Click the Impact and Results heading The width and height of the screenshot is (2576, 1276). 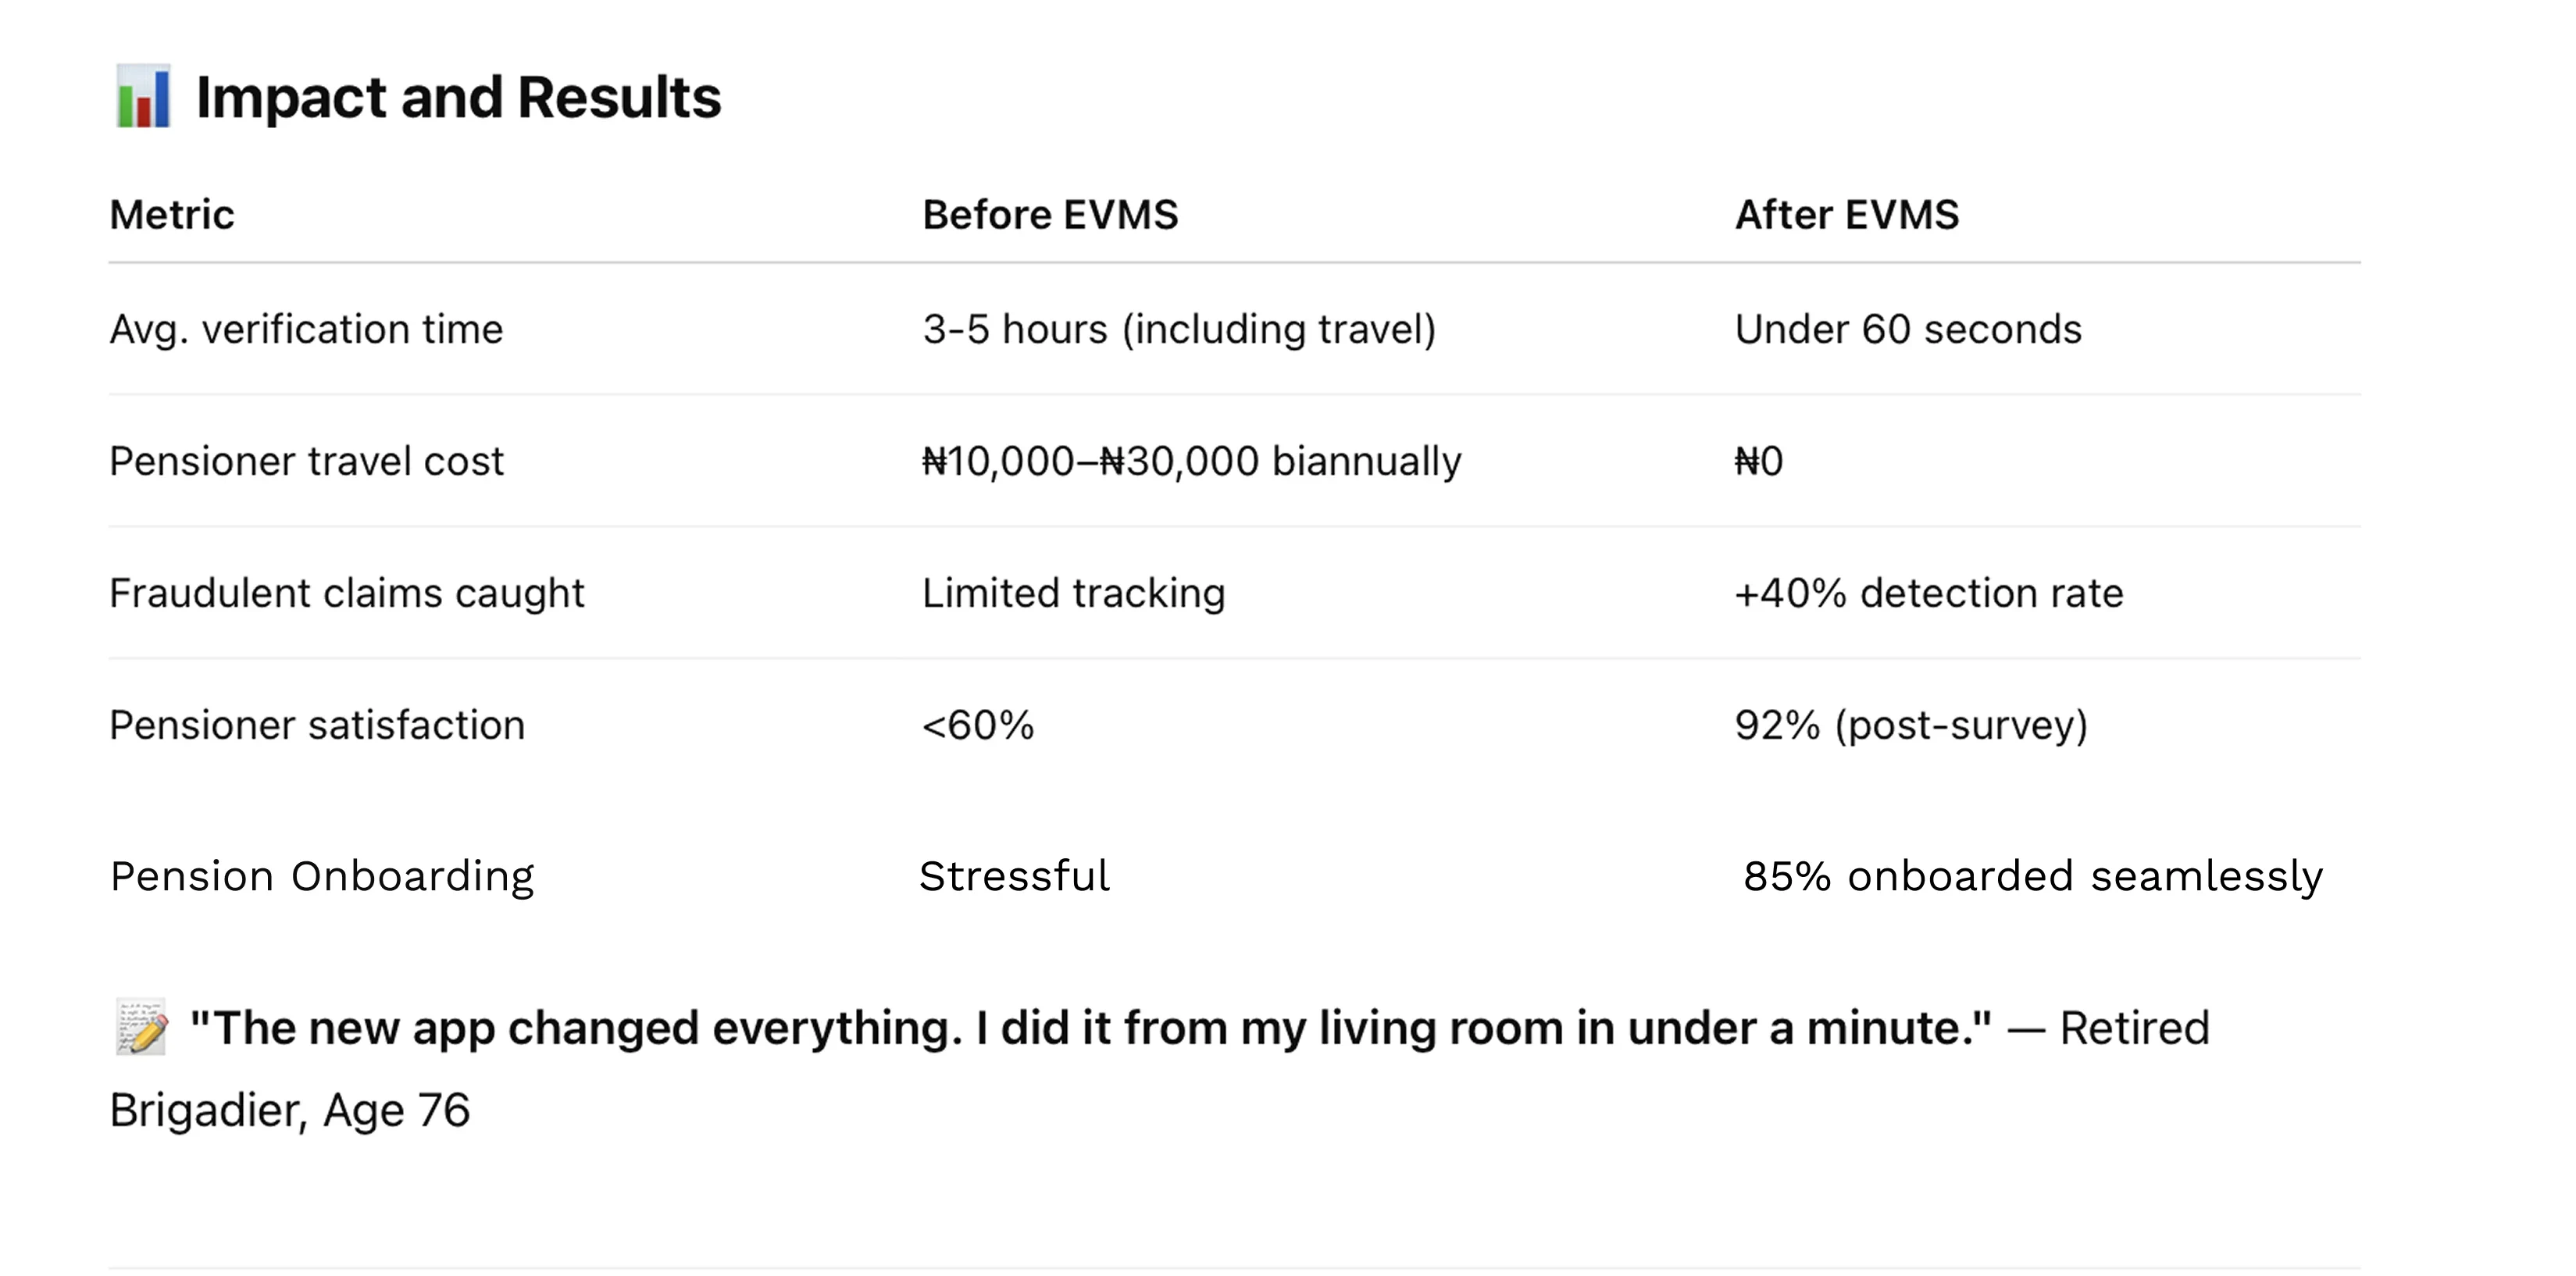click(x=458, y=97)
